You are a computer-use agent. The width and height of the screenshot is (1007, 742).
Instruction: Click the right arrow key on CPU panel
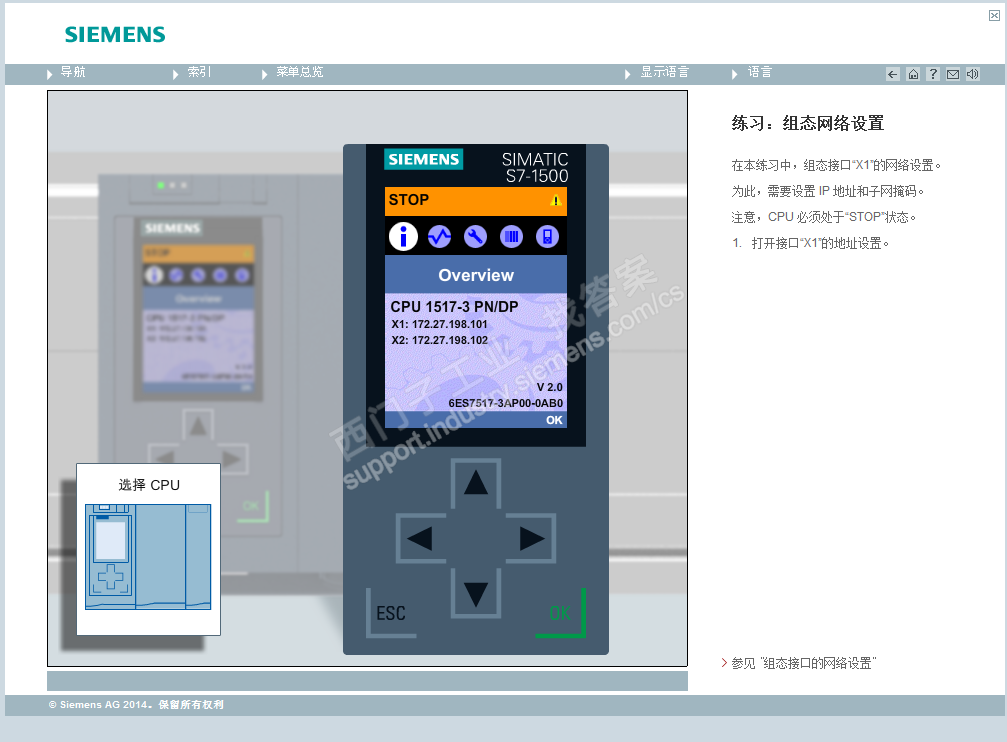(x=531, y=538)
